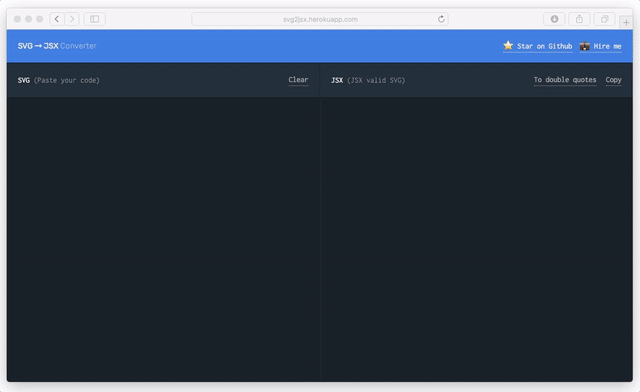Clear the SVG input with Clear
Image resolution: width=640 pixels, height=392 pixels.
[298, 80]
